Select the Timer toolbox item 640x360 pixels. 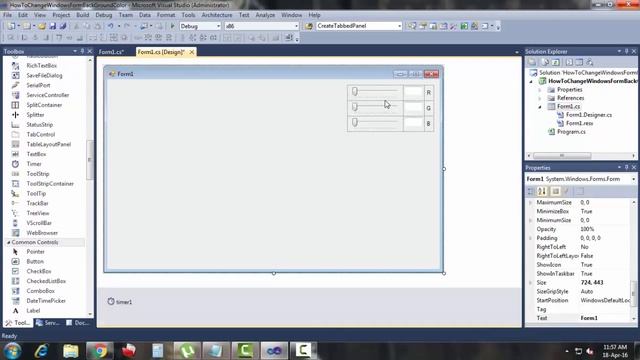34,164
